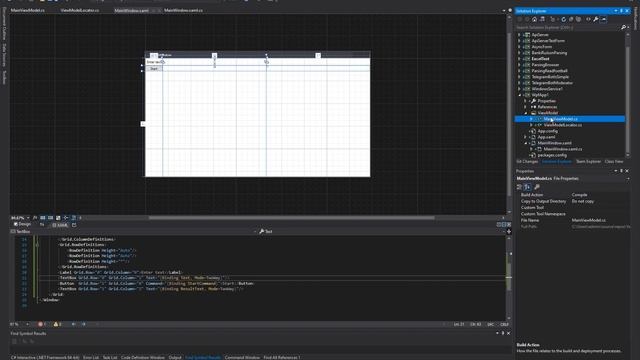Viewport: 640px width, 360px height.
Task: Click the search magnifier in Solution Explorer
Action: (623, 27)
